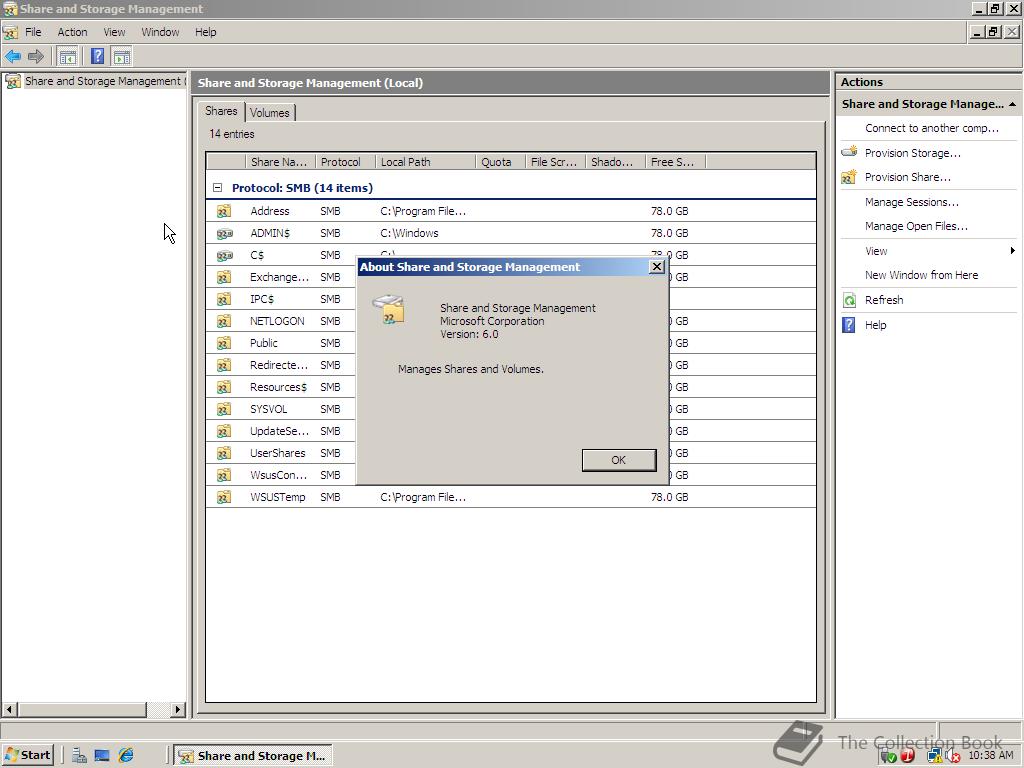
Task: Click the Forward arrow toolbar icon
Action: [x=36, y=57]
